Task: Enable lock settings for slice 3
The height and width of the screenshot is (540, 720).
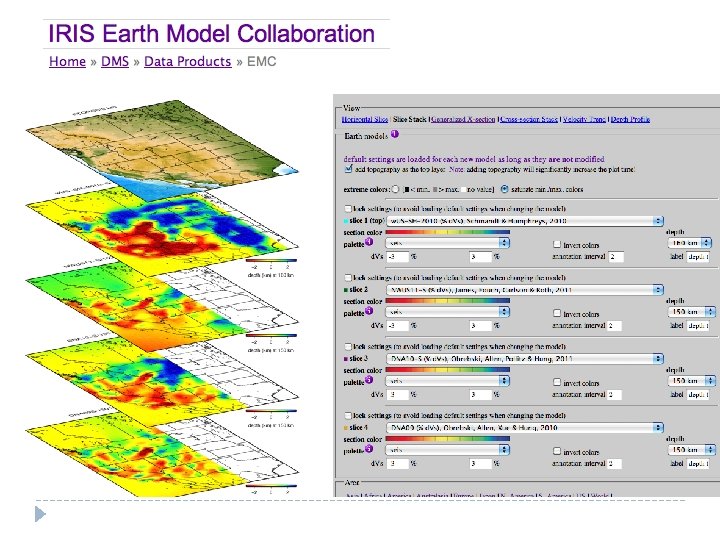Action: (x=348, y=347)
